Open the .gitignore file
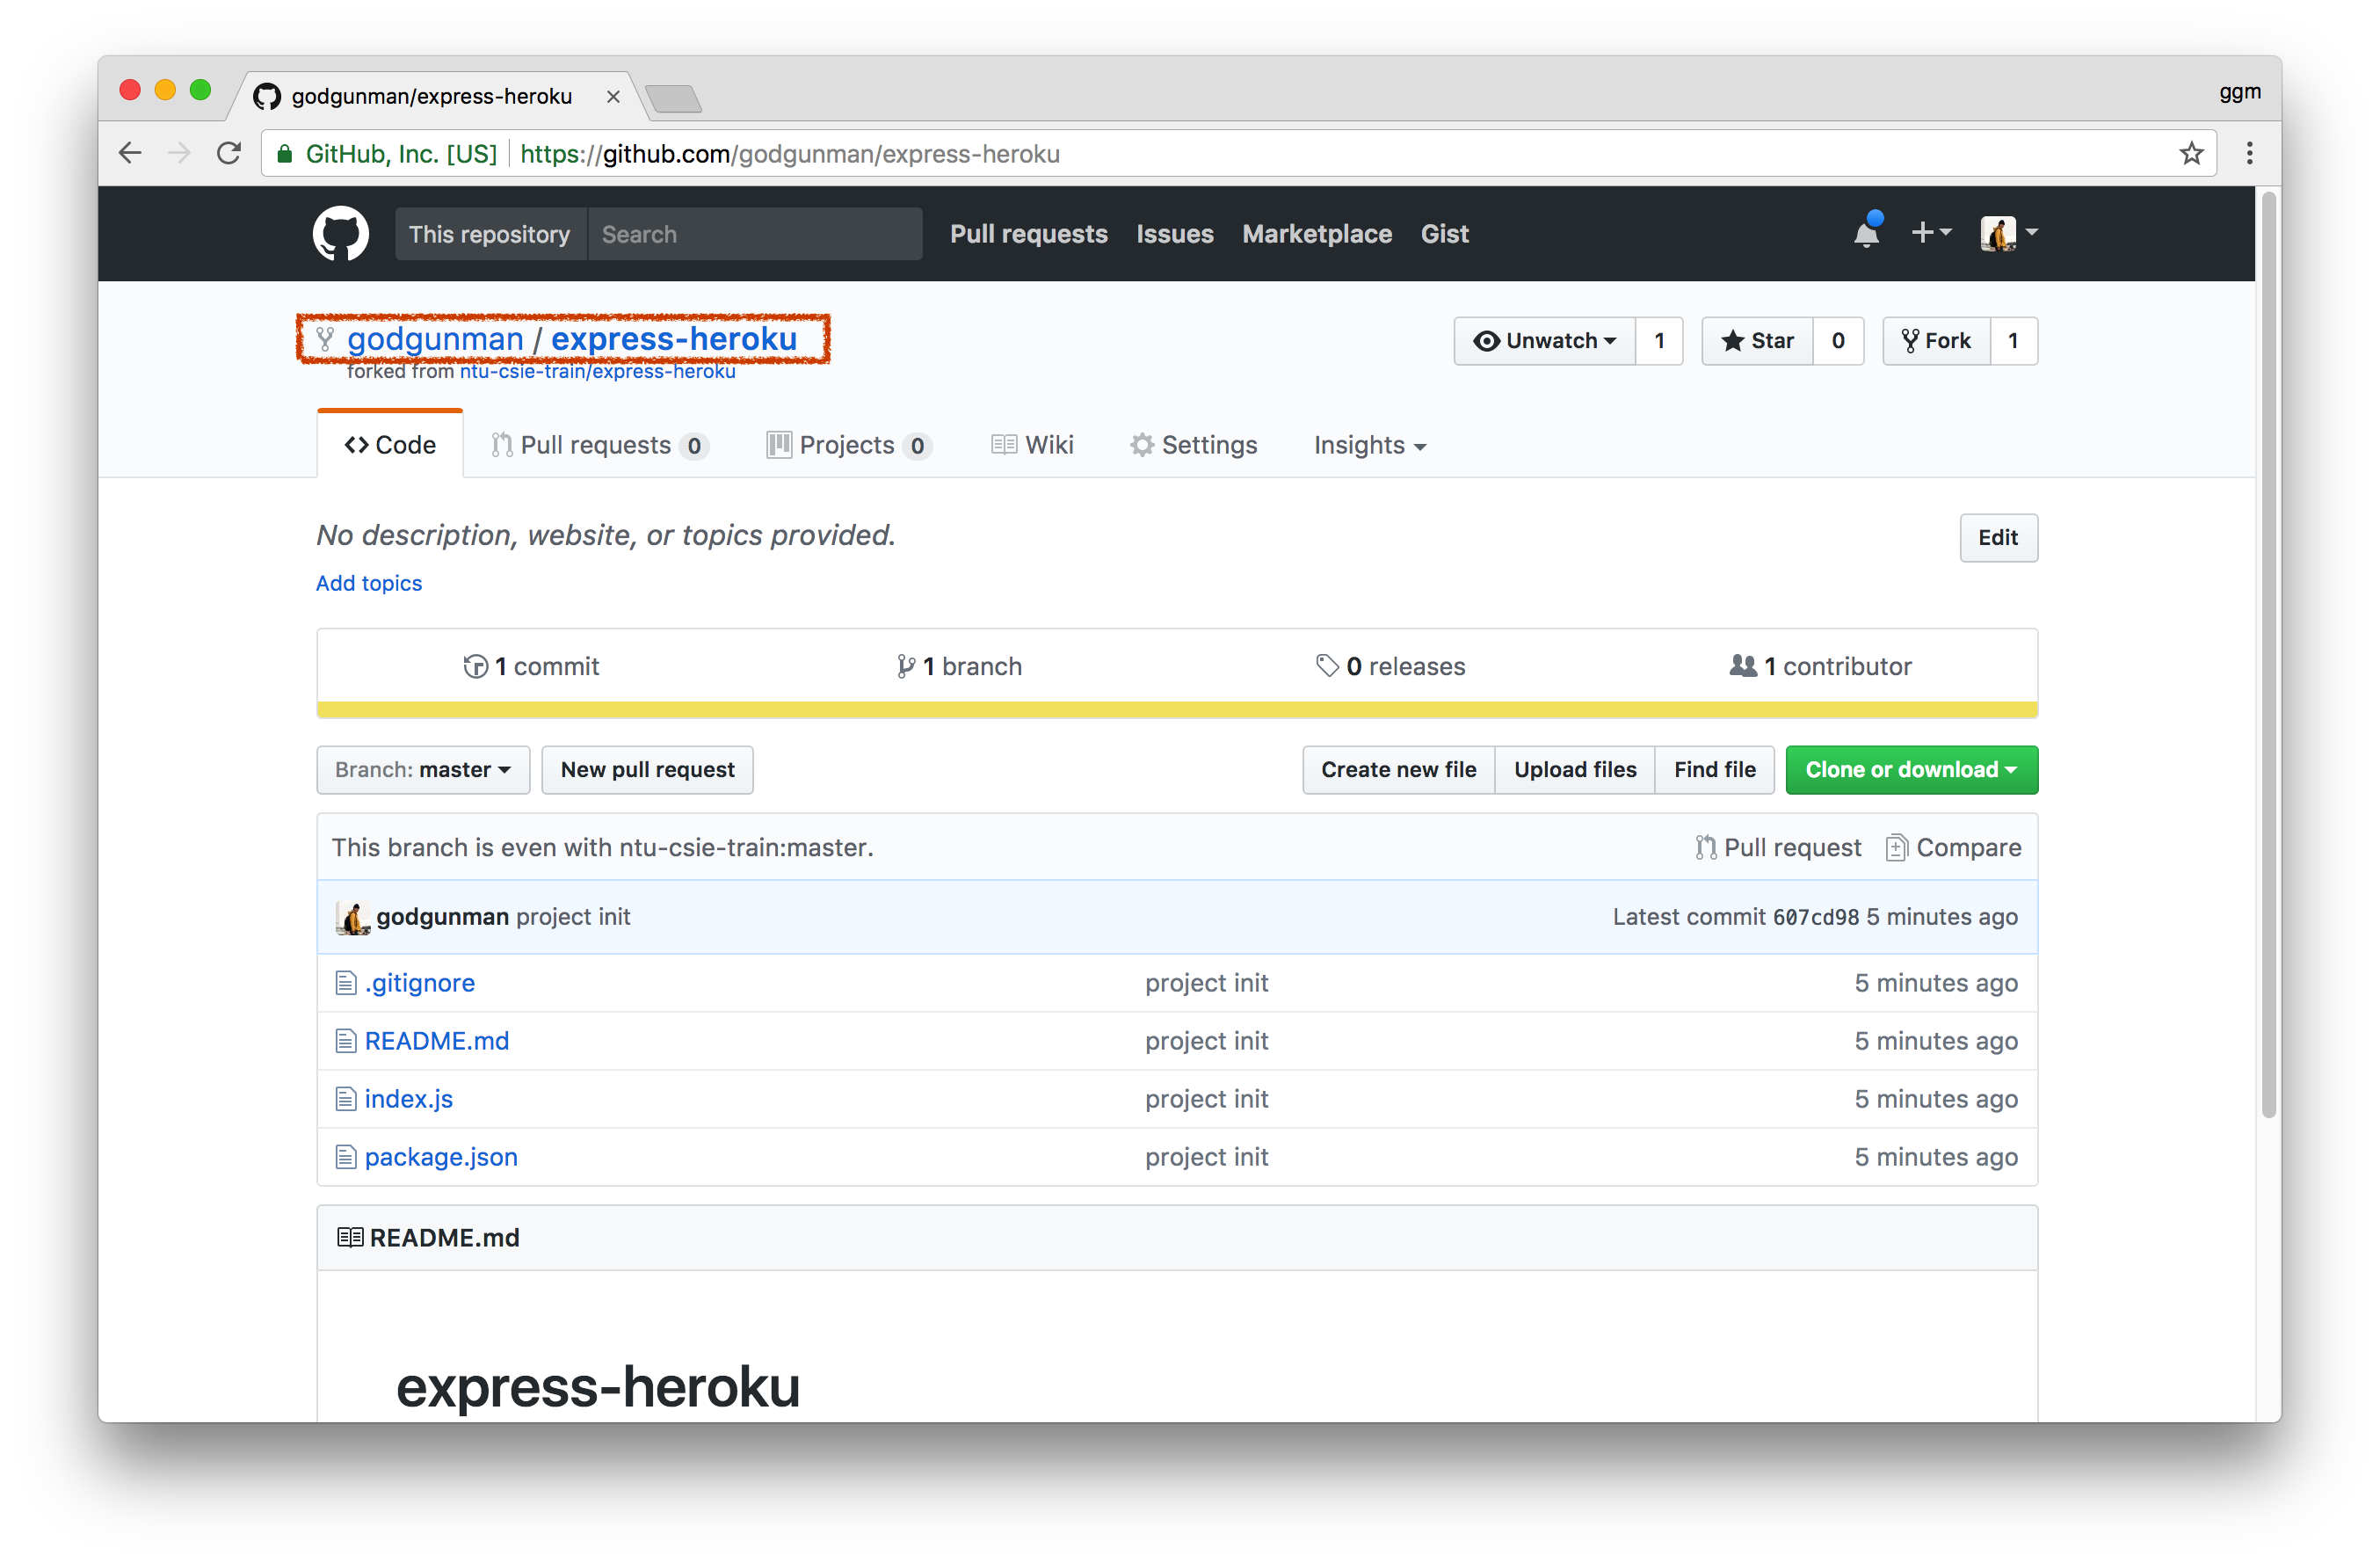Image resolution: width=2380 pixels, height=1563 pixels. pyautogui.click(x=420, y=983)
